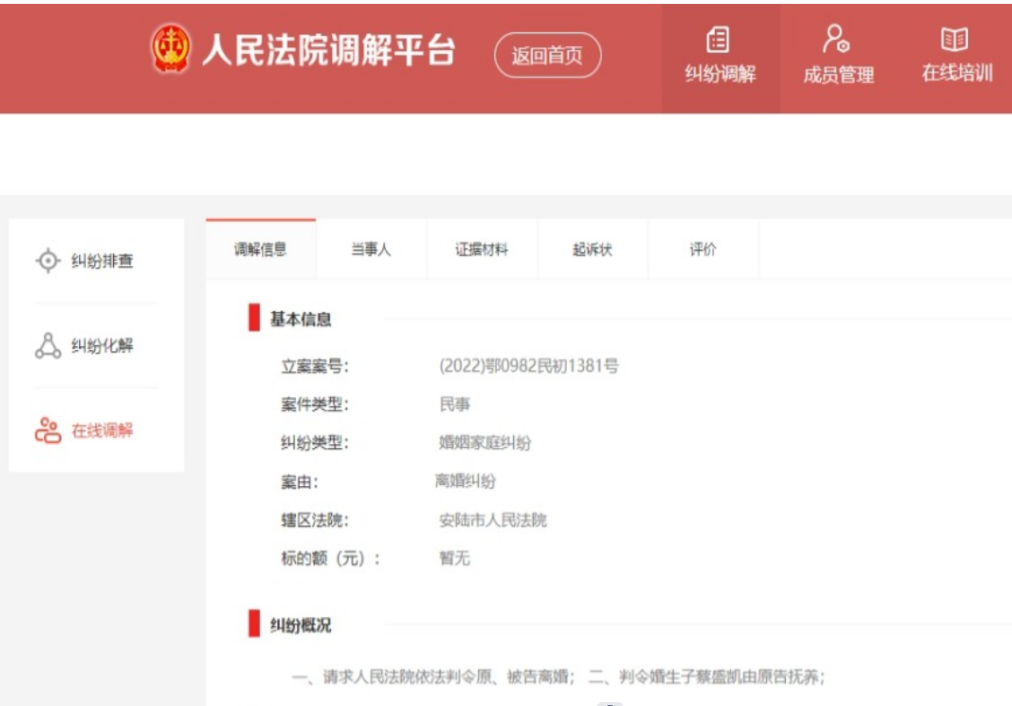Switch to the 调解信息 tab

pyautogui.click(x=260, y=250)
